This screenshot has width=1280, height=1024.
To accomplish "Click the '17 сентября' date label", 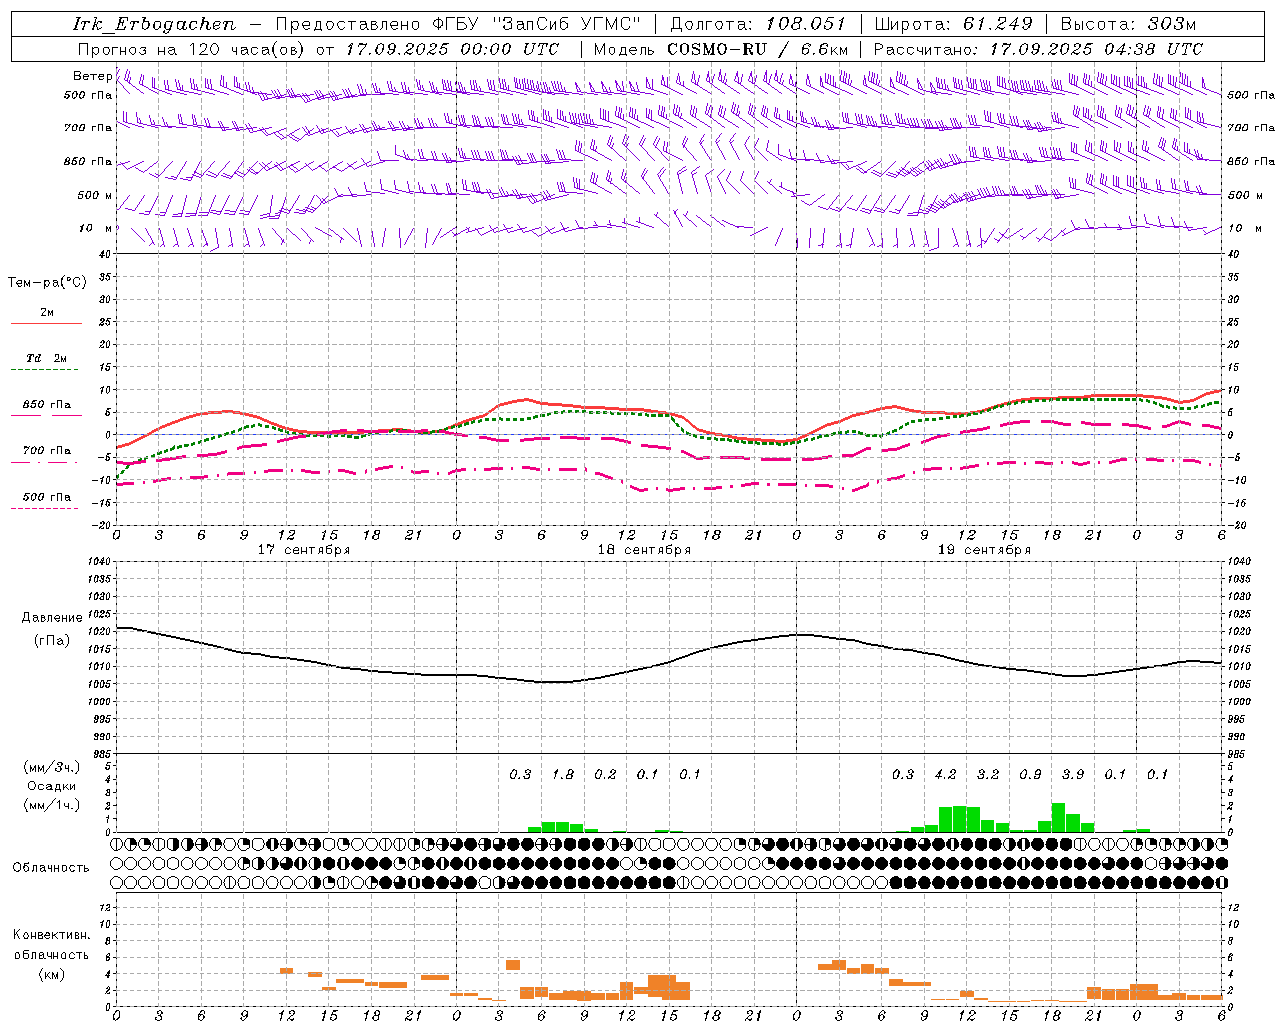I will click(x=304, y=550).
